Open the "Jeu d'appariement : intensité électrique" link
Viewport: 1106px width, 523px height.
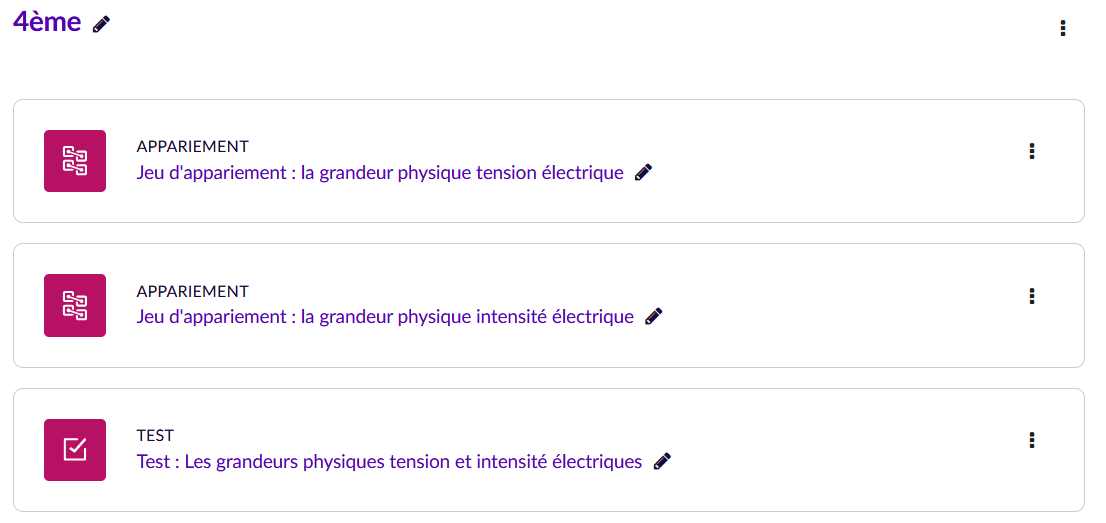click(x=385, y=317)
